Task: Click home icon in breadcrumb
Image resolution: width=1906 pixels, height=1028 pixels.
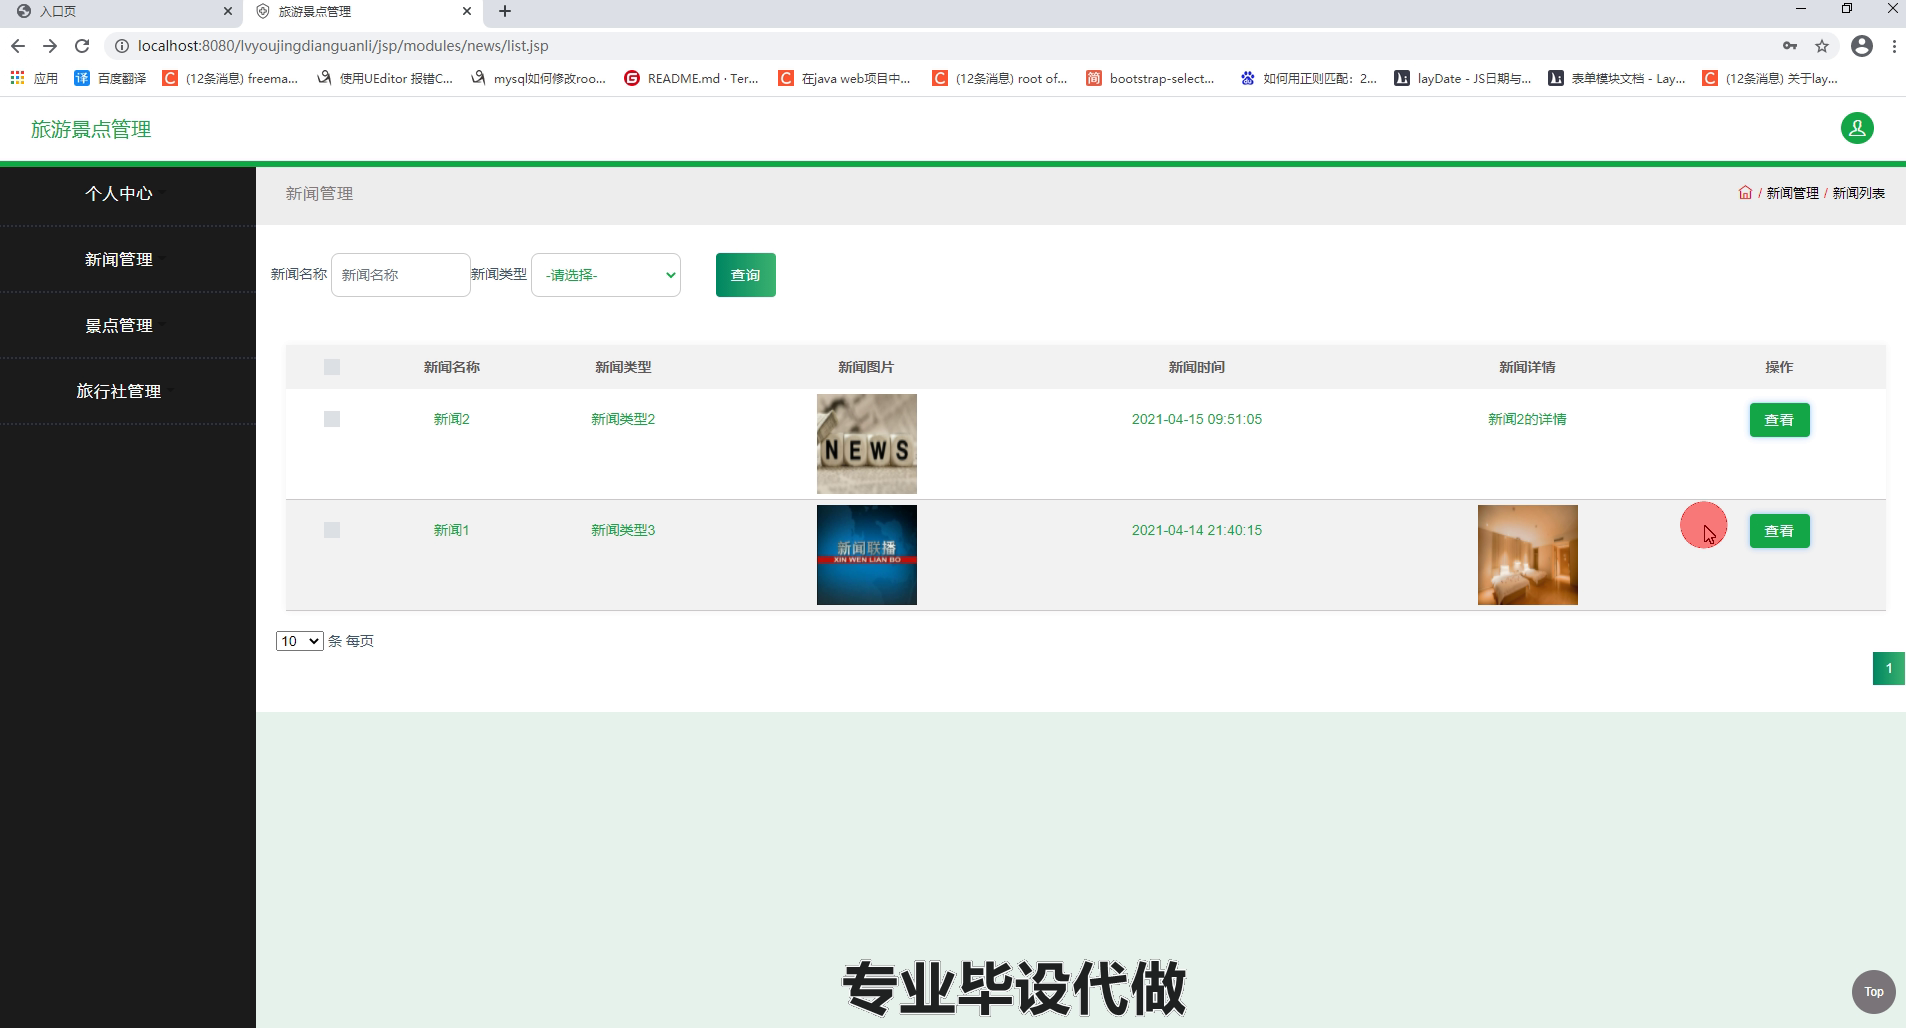Action: click(1745, 193)
